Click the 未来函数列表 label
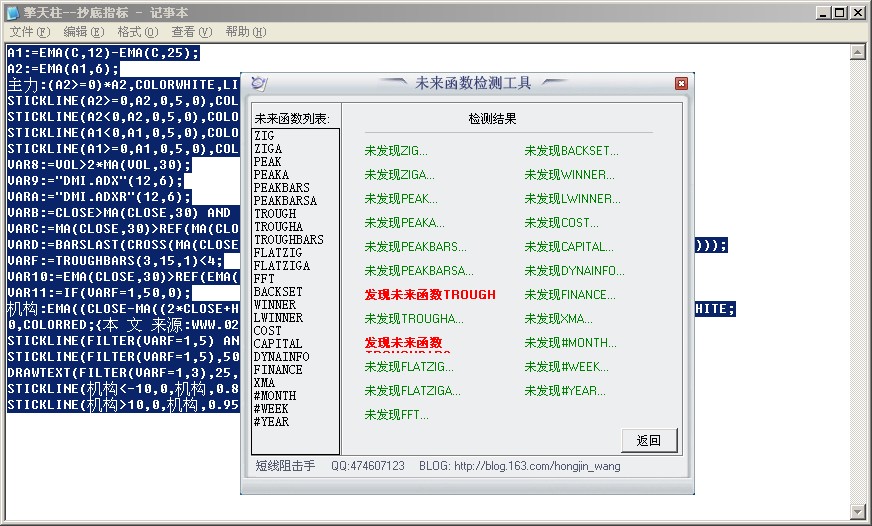 tap(292, 118)
